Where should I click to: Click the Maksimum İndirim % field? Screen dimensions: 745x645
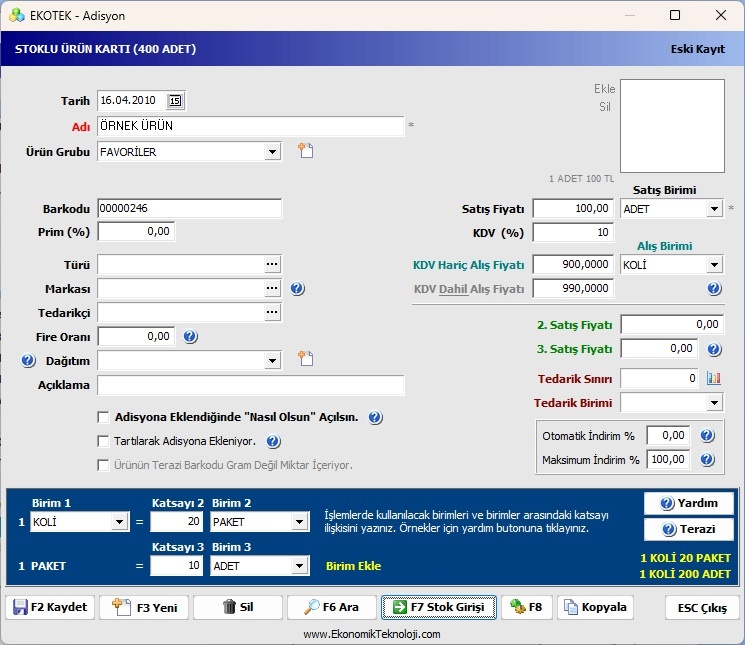tap(668, 459)
